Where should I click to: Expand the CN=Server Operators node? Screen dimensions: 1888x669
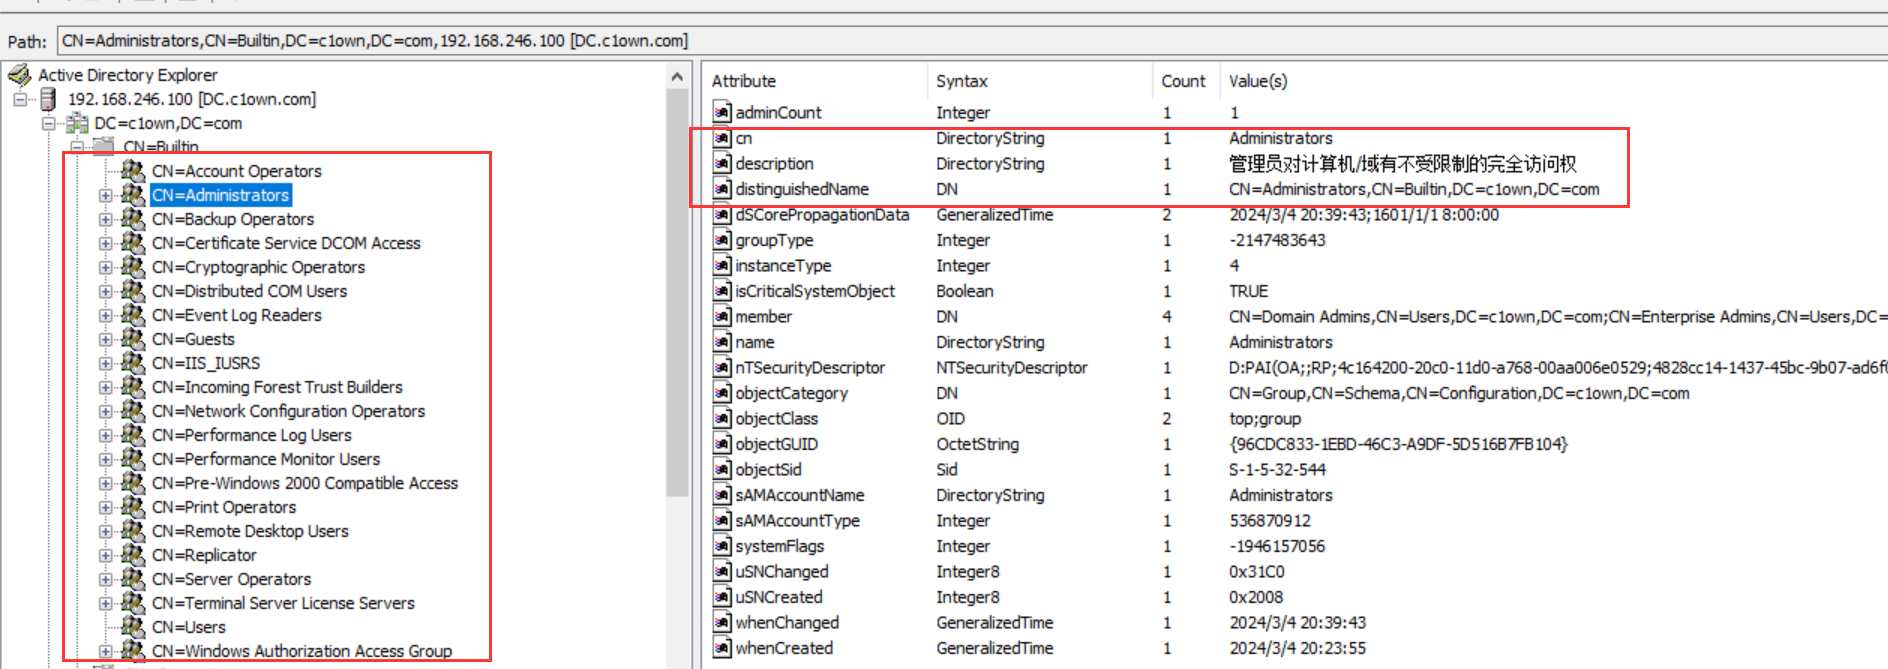105,579
